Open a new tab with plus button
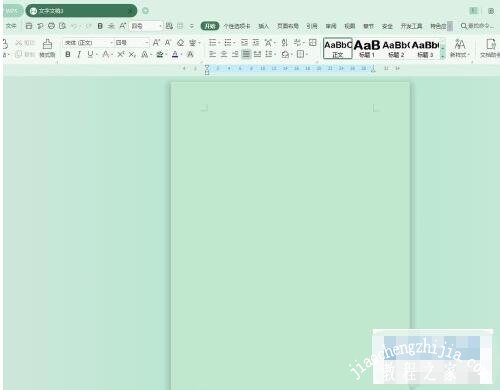500x390 pixels. point(145,11)
